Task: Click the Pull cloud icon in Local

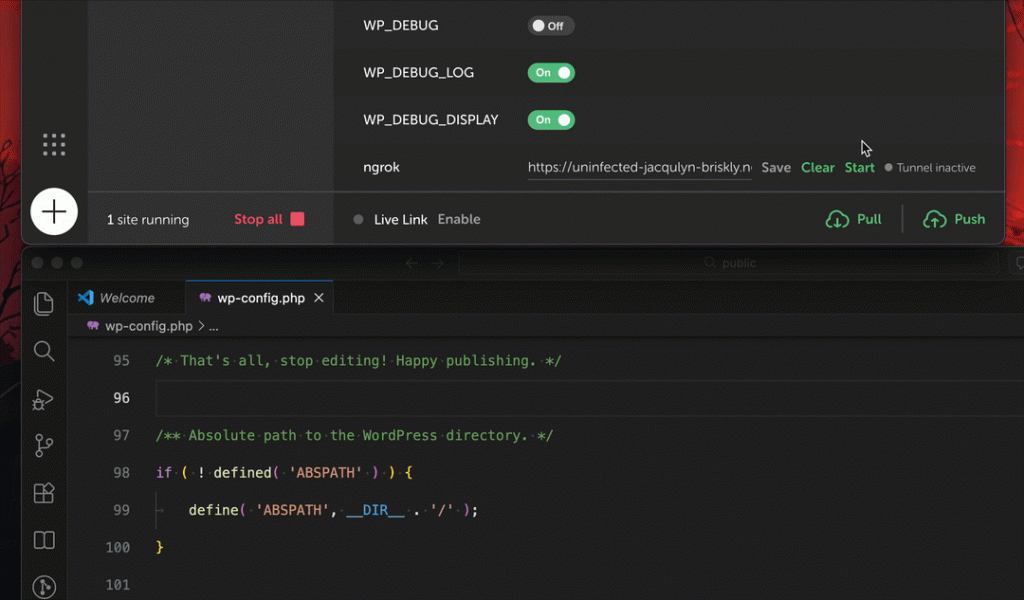Action: tap(838, 219)
